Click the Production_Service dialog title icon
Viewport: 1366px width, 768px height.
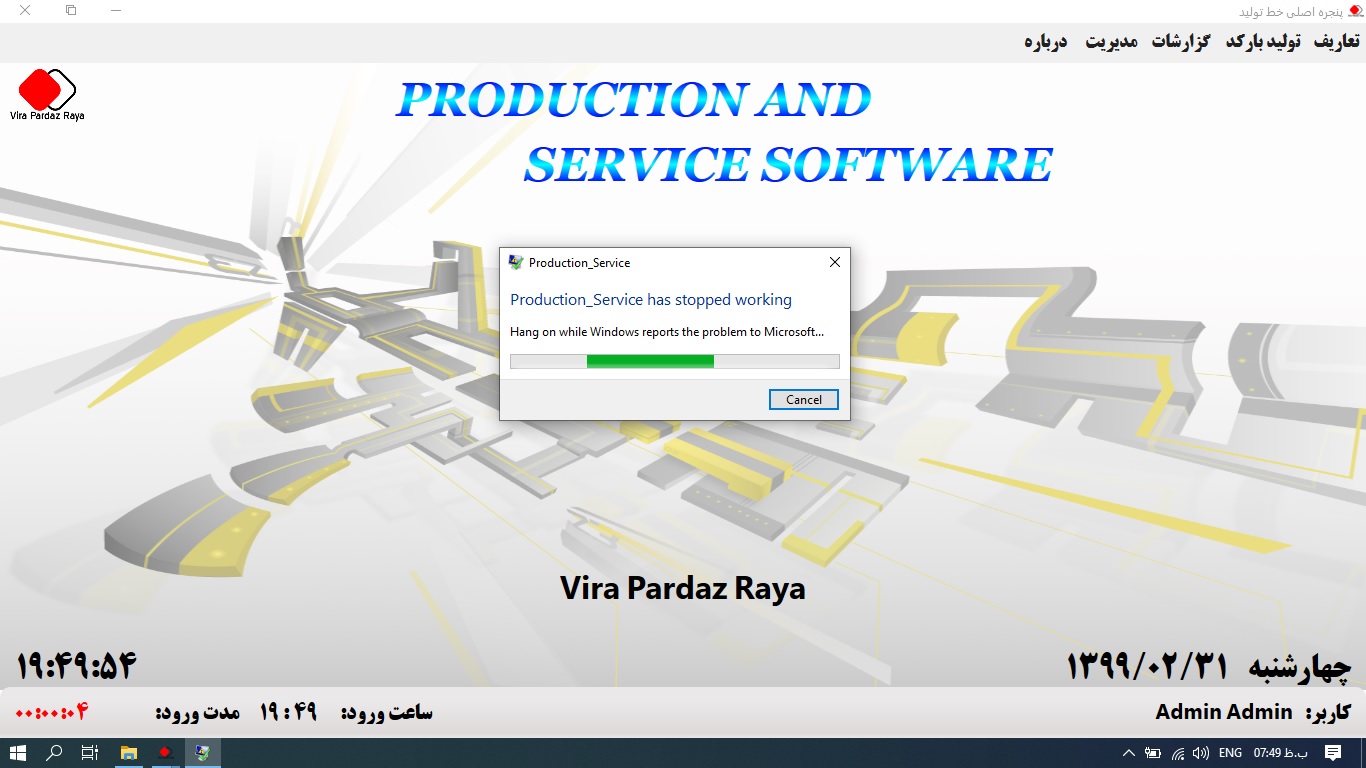pos(516,262)
